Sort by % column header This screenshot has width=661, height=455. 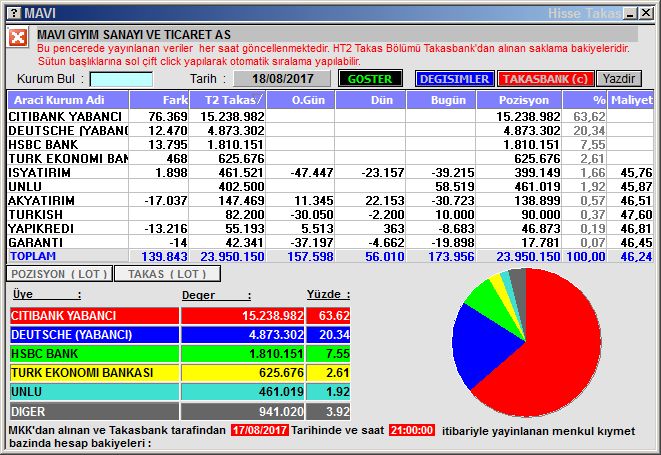585,100
